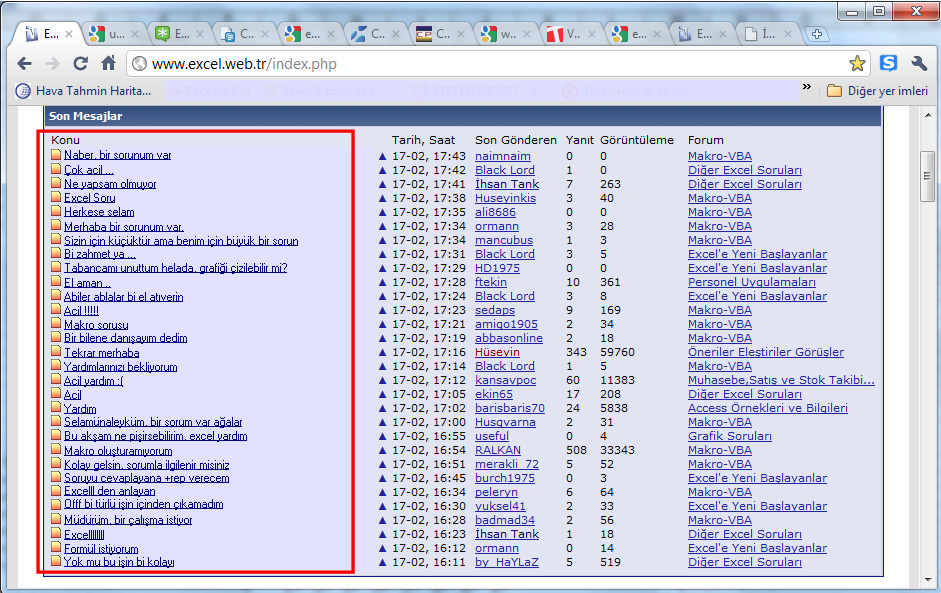The image size is (941, 593).
Task: Click last-post arrow icon beside 17-02, 17:43
Action: 382,156
